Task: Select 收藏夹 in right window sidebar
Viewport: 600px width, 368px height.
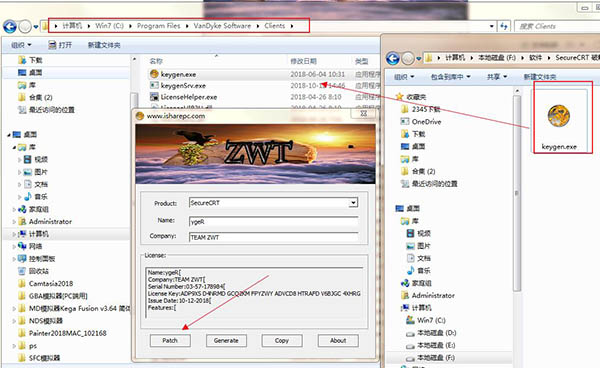Action: click(x=411, y=97)
